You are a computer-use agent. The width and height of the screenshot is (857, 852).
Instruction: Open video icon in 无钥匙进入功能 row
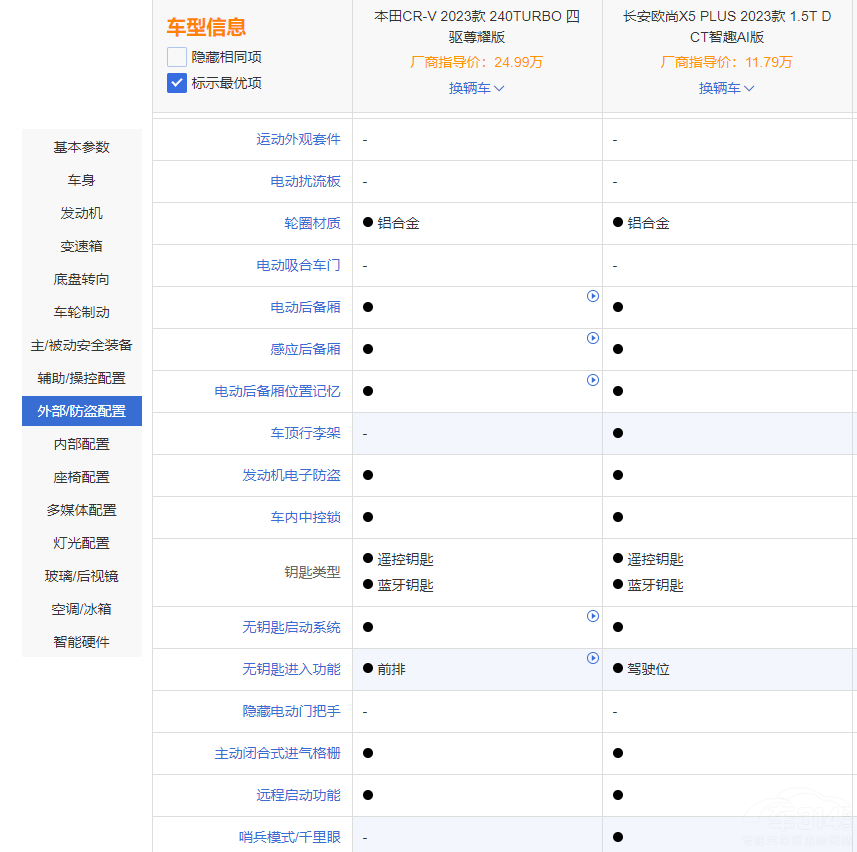point(592,658)
